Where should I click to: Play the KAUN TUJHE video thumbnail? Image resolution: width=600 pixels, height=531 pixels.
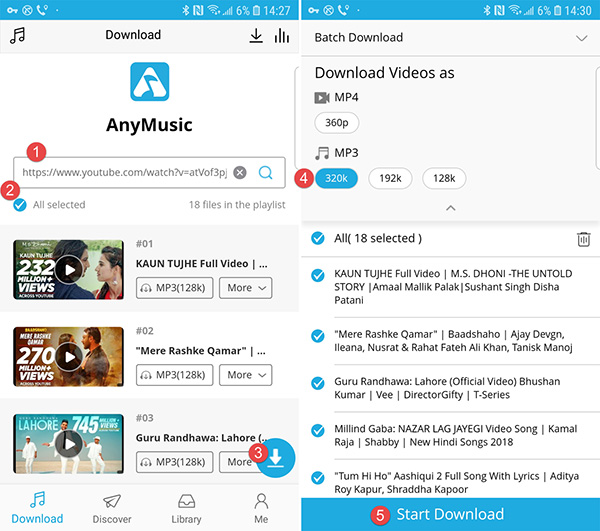click(68, 270)
